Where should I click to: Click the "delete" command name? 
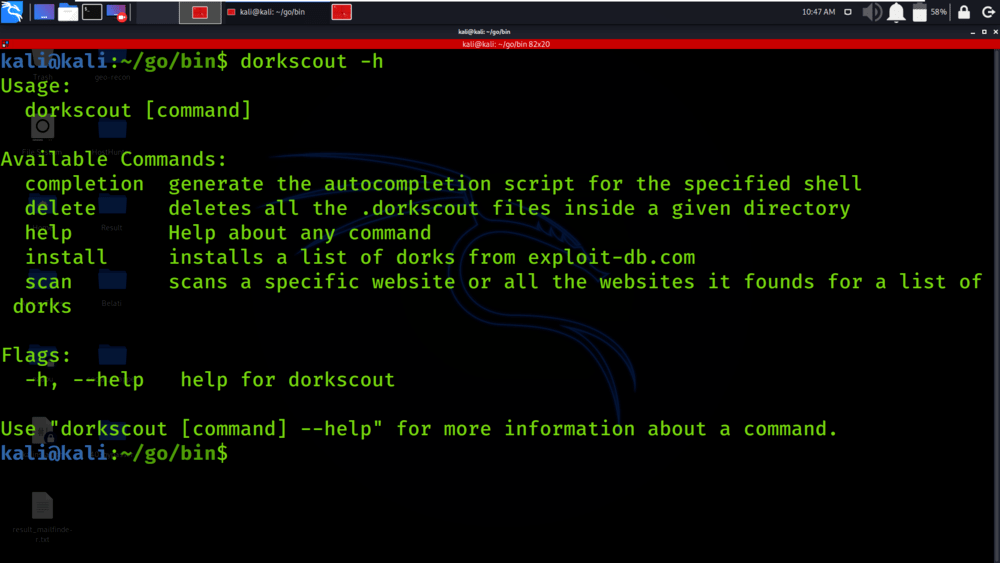(x=60, y=208)
